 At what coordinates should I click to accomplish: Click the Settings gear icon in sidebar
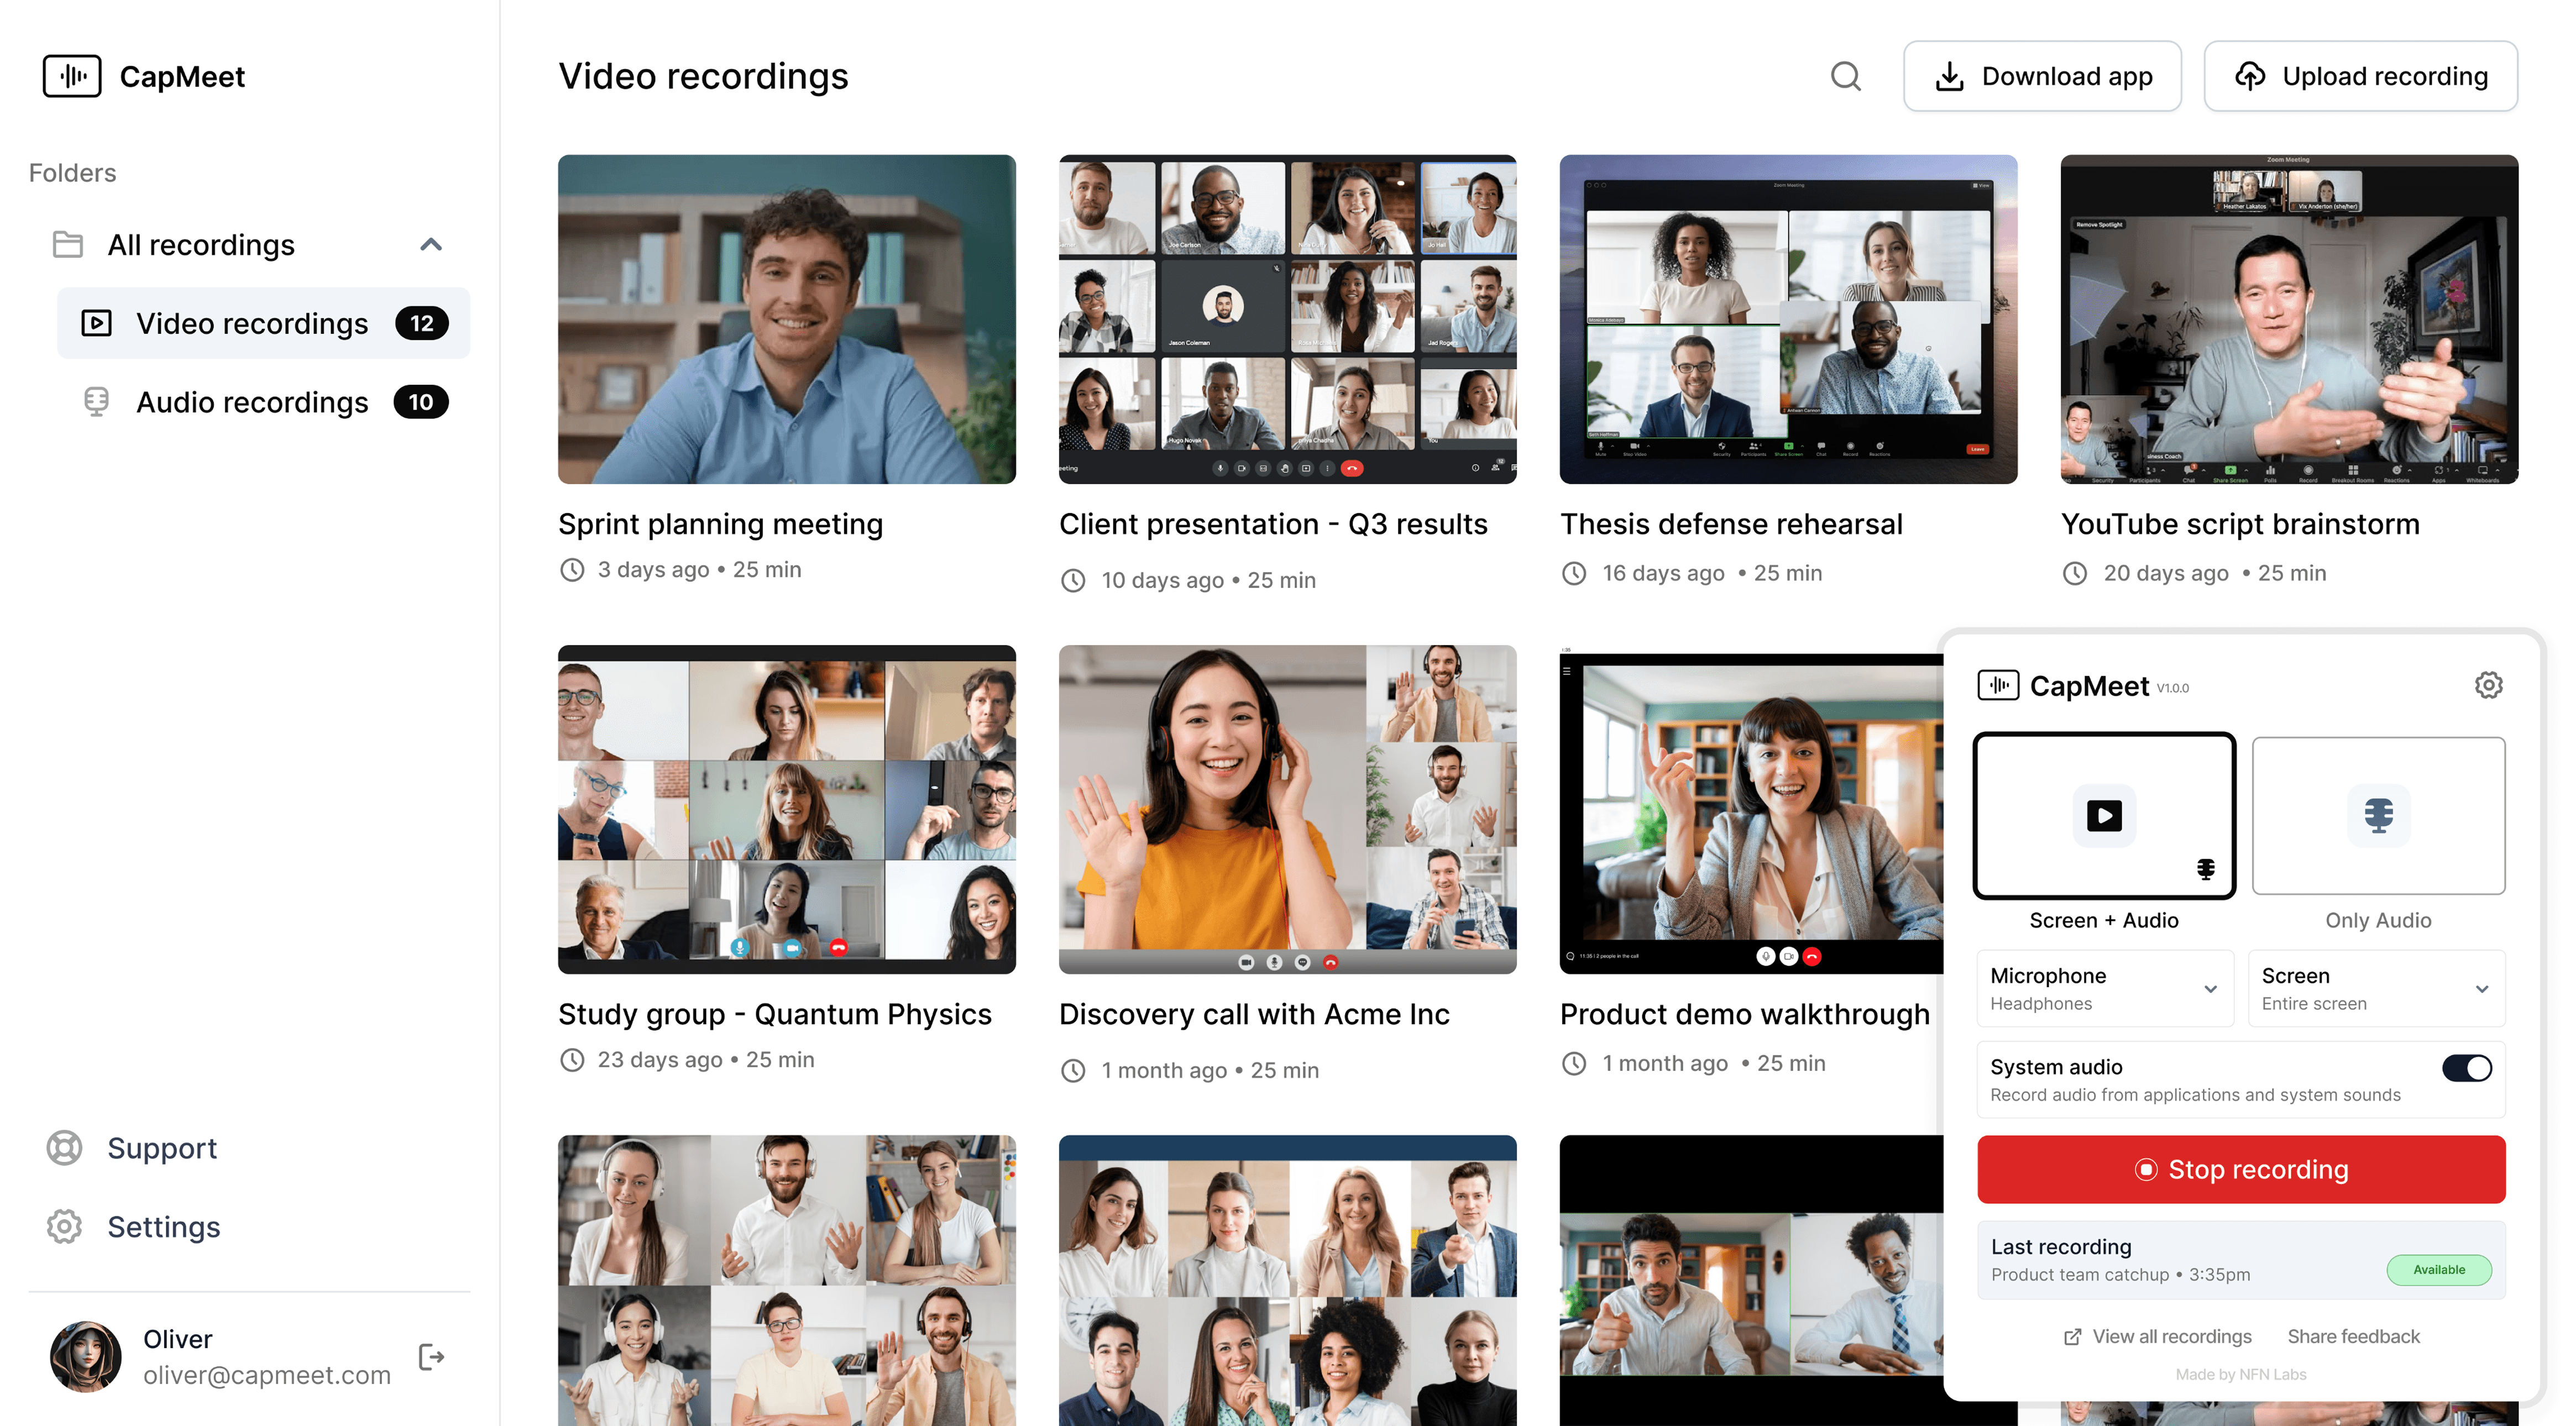(x=65, y=1226)
